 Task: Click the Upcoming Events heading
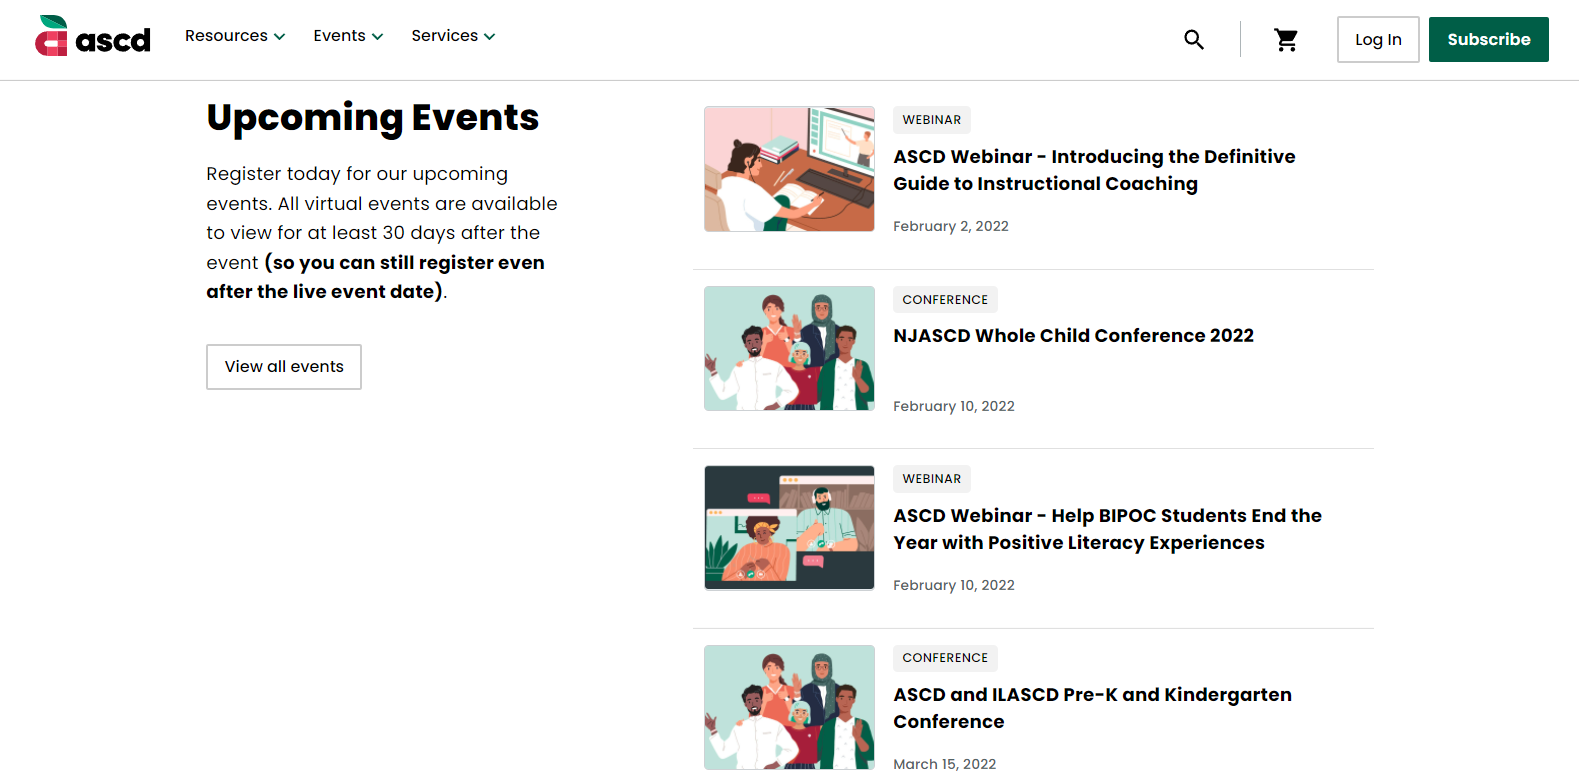pos(373,118)
